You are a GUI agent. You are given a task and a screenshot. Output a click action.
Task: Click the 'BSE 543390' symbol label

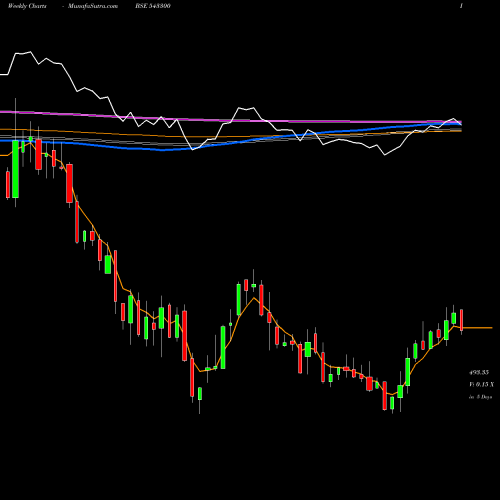(x=153, y=6)
